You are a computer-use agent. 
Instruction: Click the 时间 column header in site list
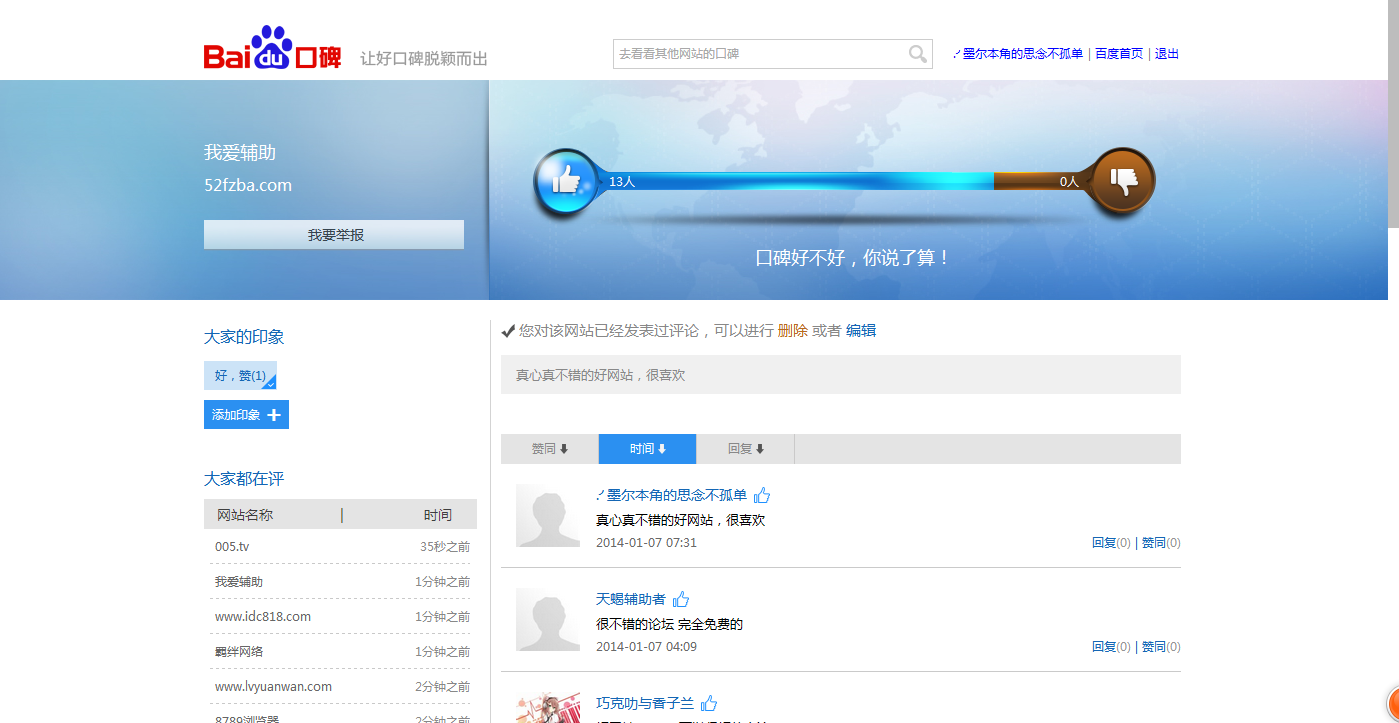[437, 515]
